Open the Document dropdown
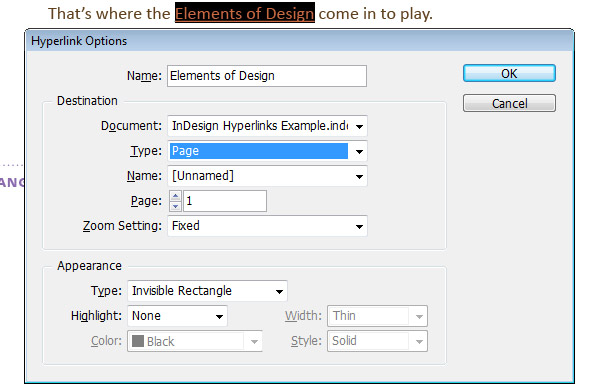The height and width of the screenshot is (386, 599). point(267,126)
